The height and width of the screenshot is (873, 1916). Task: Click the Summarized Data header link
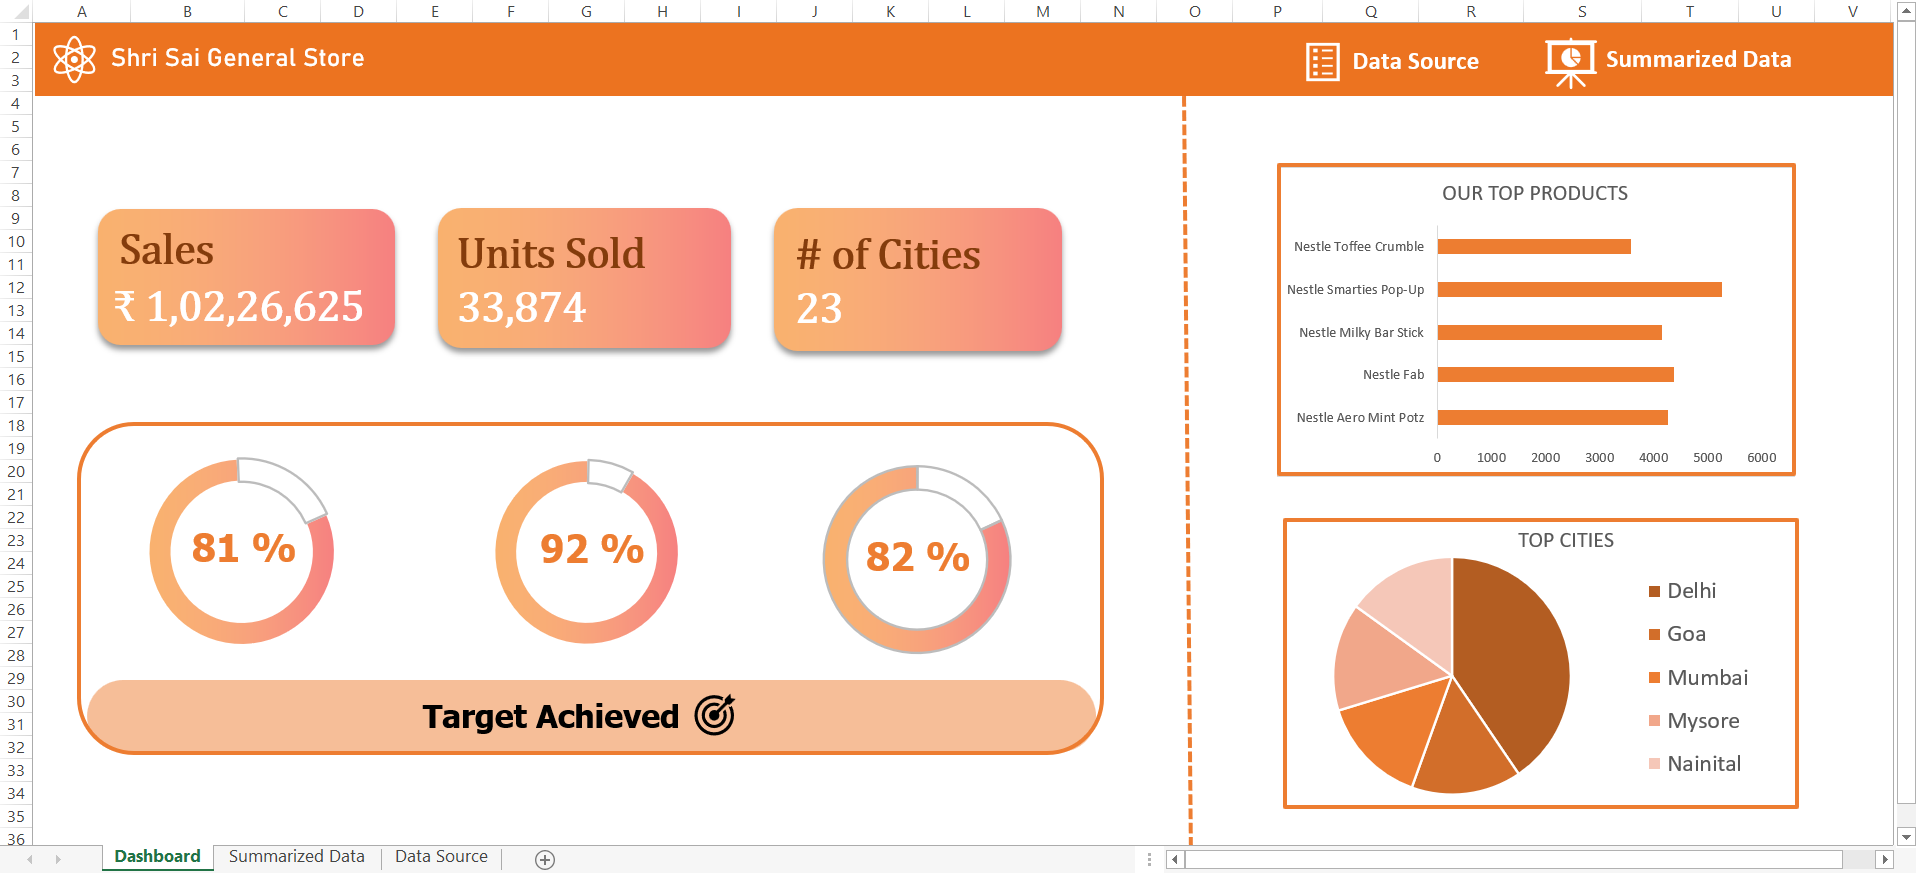(1698, 60)
